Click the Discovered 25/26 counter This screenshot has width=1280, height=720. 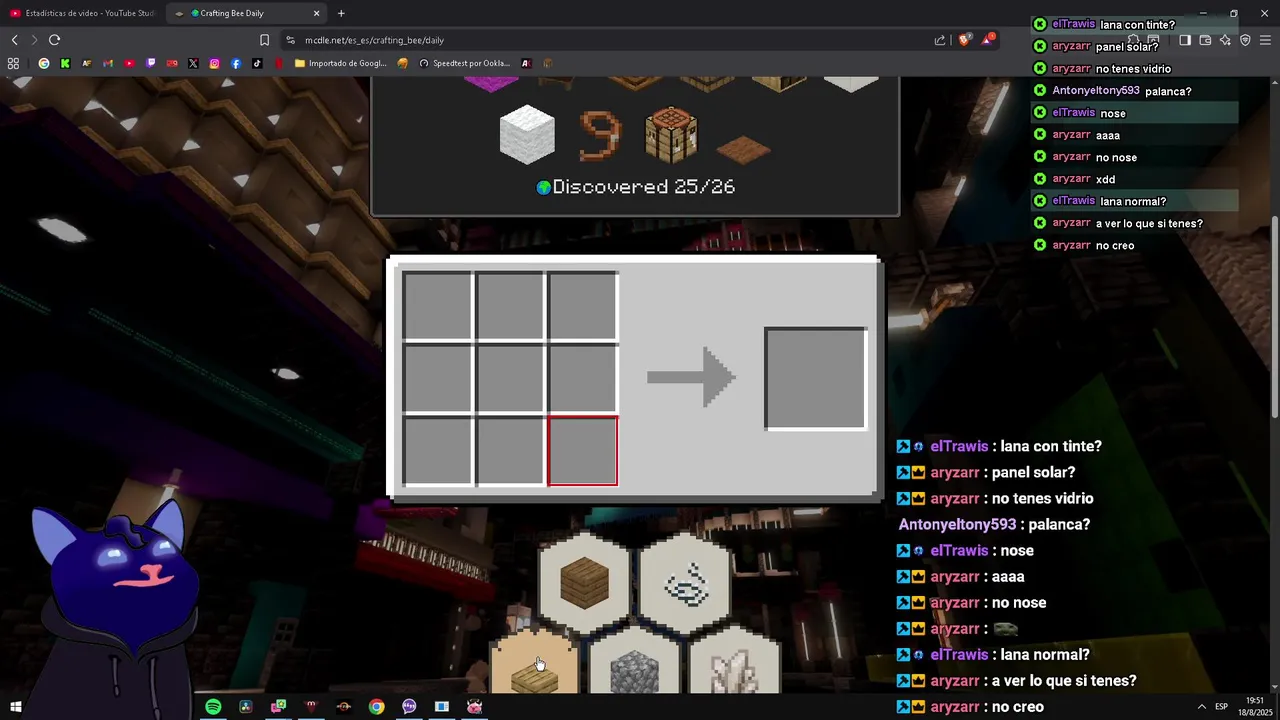pyautogui.click(x=636, y=187)
